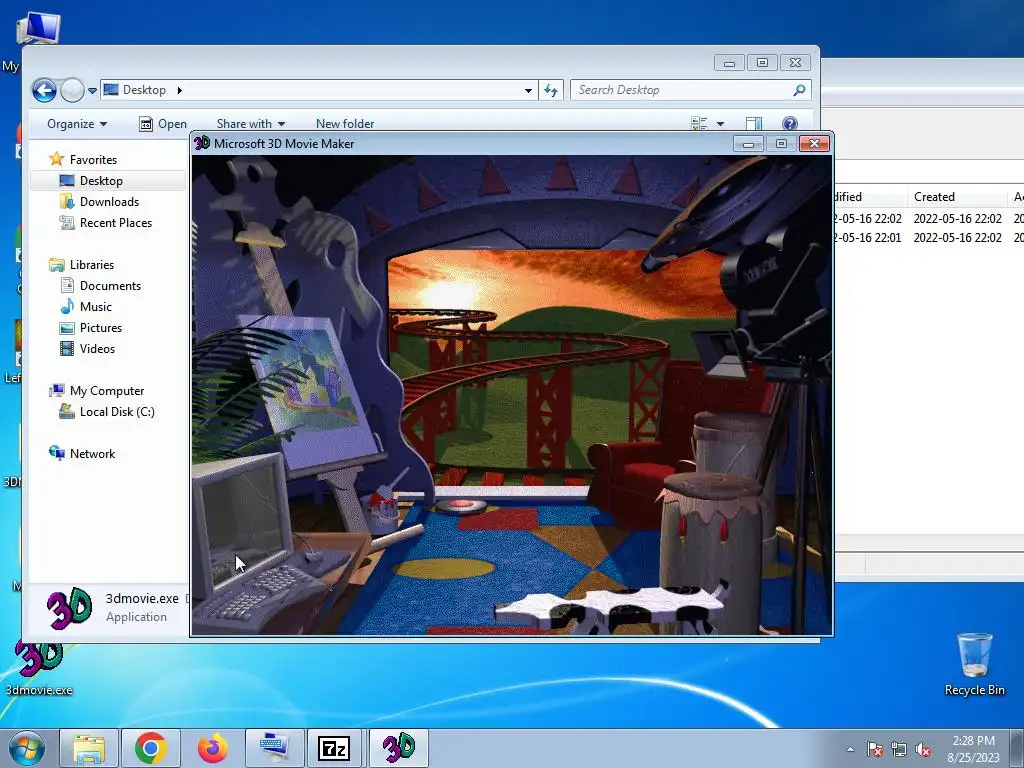
Task: Open the address bar history dropdown
Action: tap(528, 91)
